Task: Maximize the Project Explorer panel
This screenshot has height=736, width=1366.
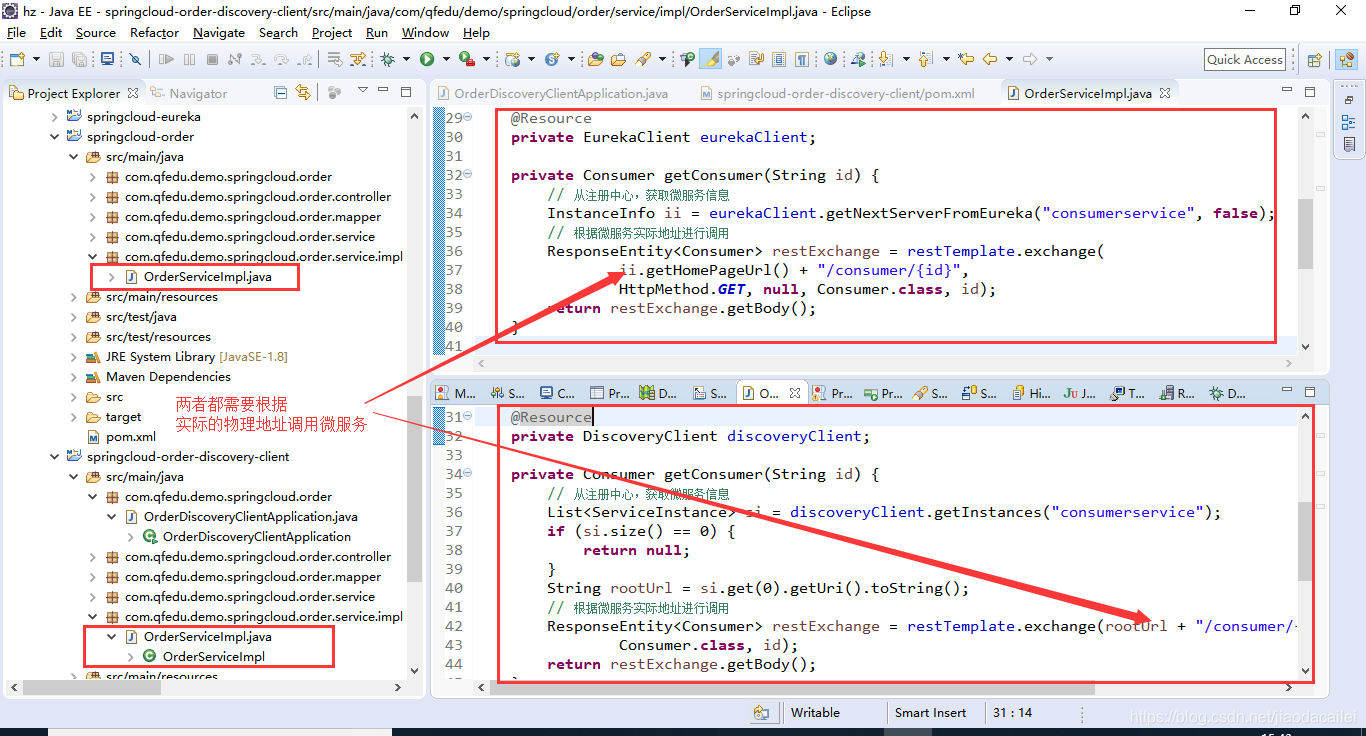Action: tap(405, 91)
